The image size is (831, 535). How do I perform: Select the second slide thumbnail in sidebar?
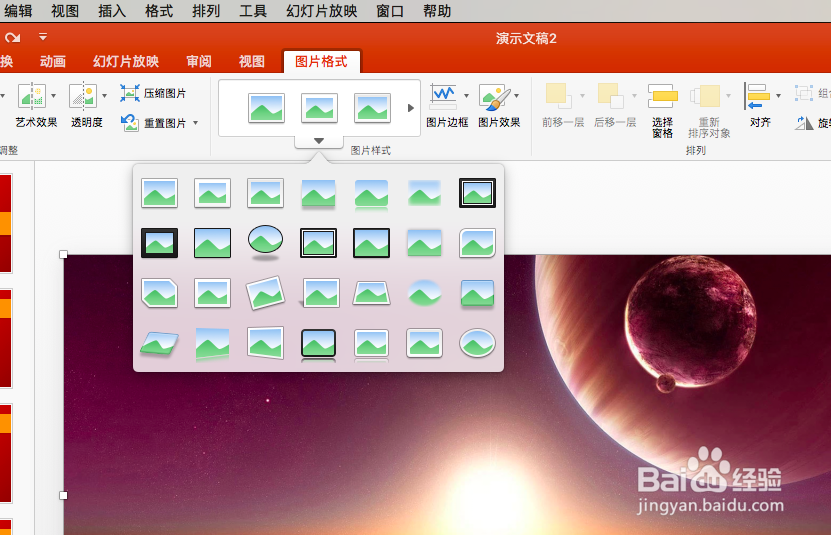pos(5,338)
